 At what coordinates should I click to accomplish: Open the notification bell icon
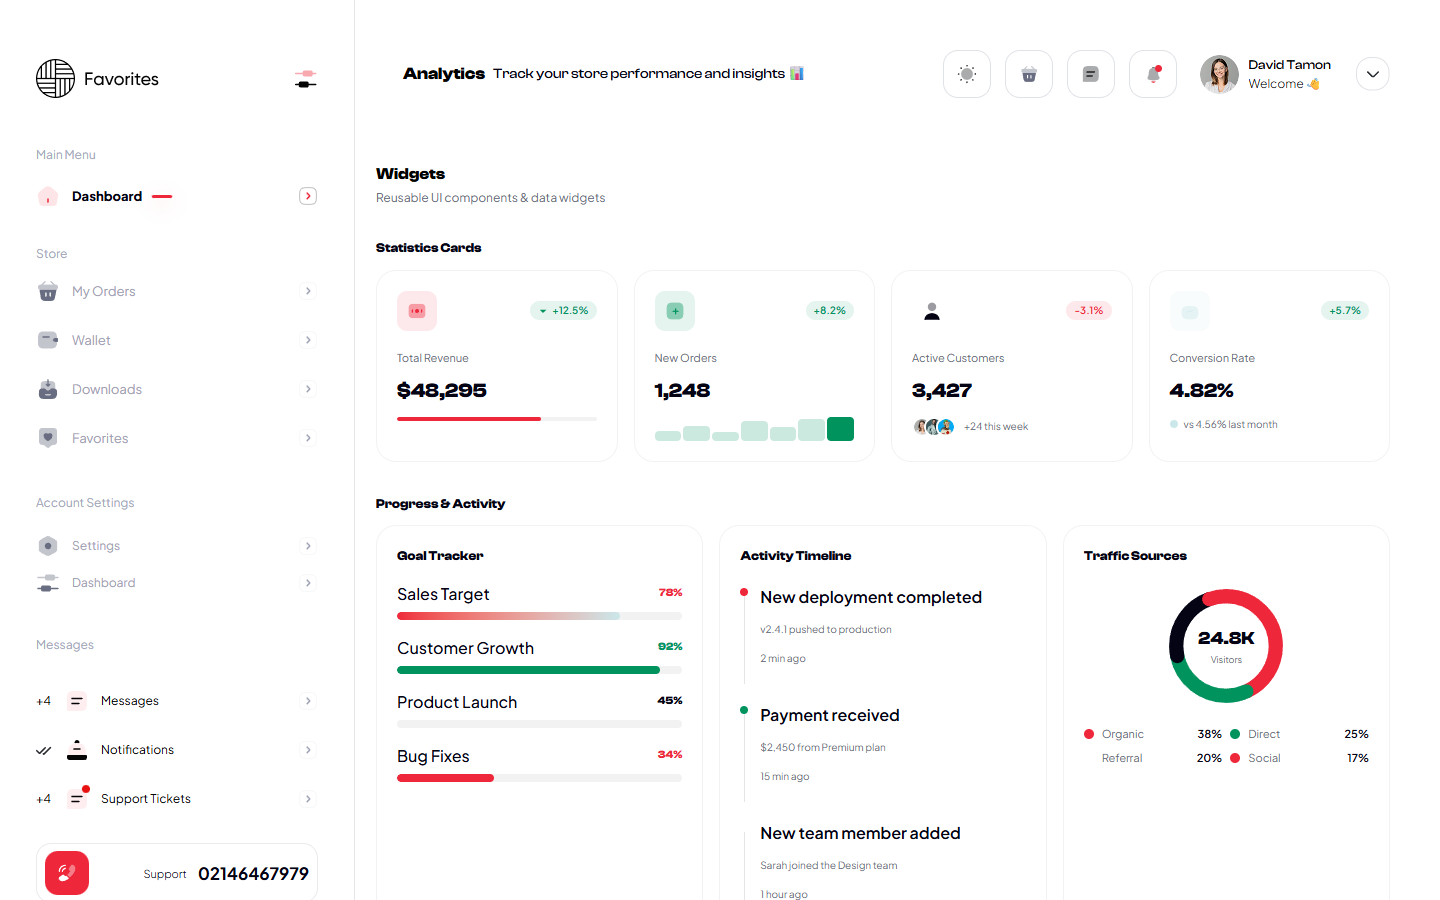coord(1153,74)
